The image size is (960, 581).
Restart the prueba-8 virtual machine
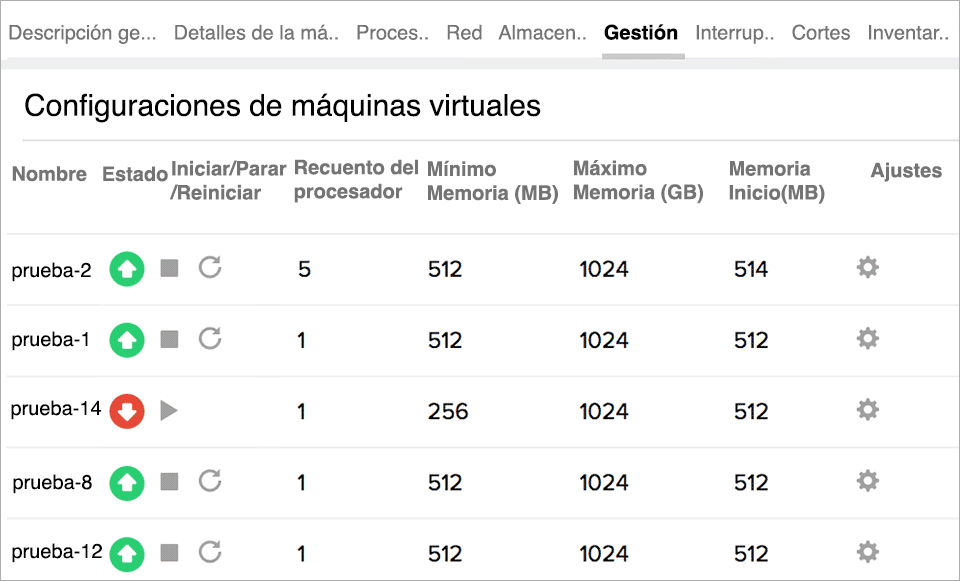pos(209,481)
